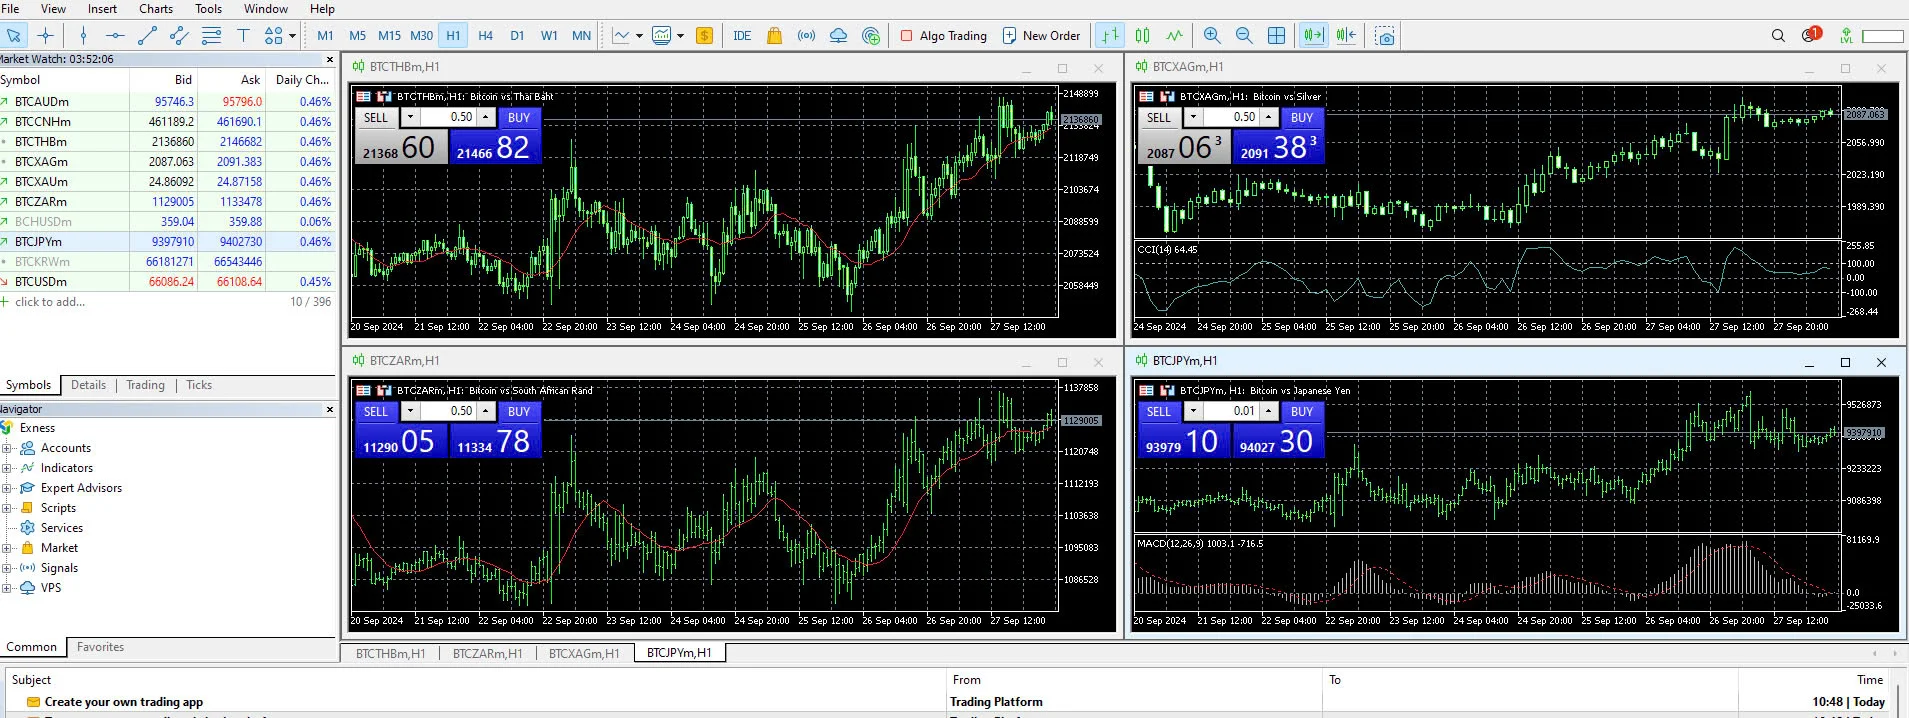Toggle the chart shift button
Viewport: 1909px width, 718px height.
[x=1346, y=35]
